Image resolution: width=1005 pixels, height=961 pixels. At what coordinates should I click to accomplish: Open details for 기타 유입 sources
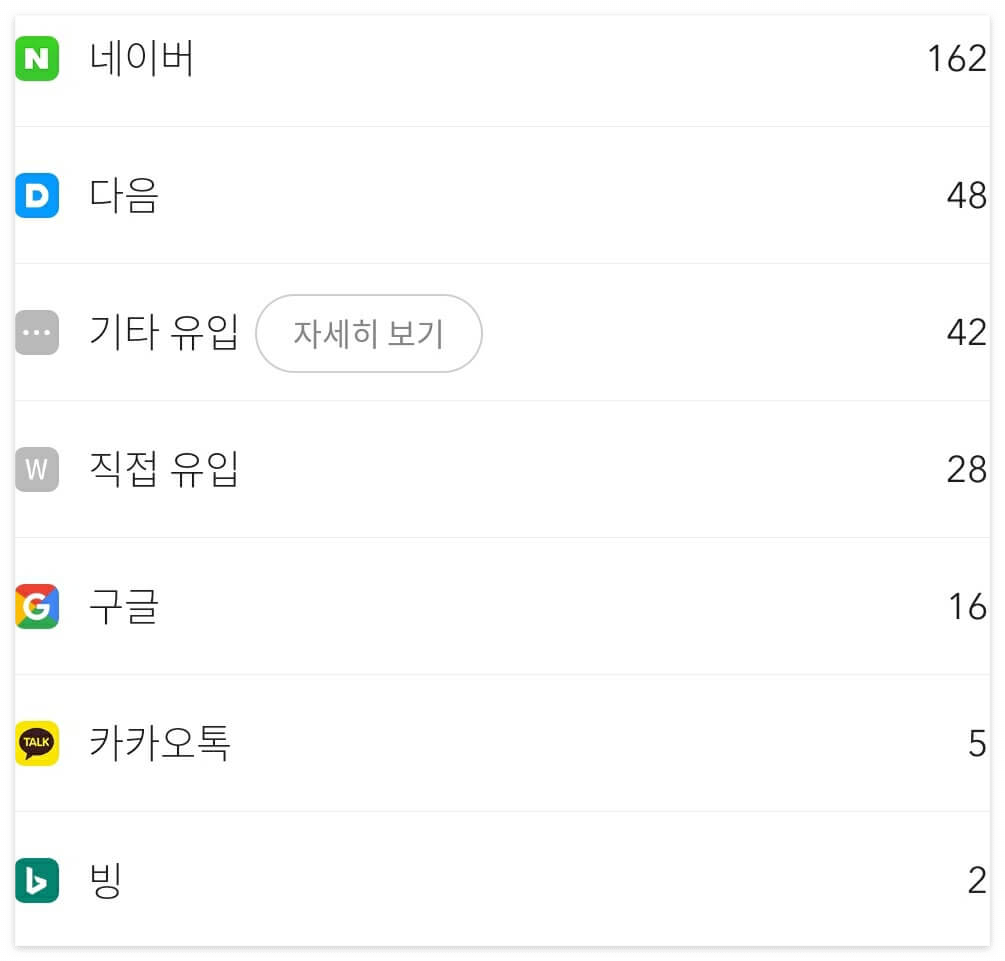click(368, 333)
